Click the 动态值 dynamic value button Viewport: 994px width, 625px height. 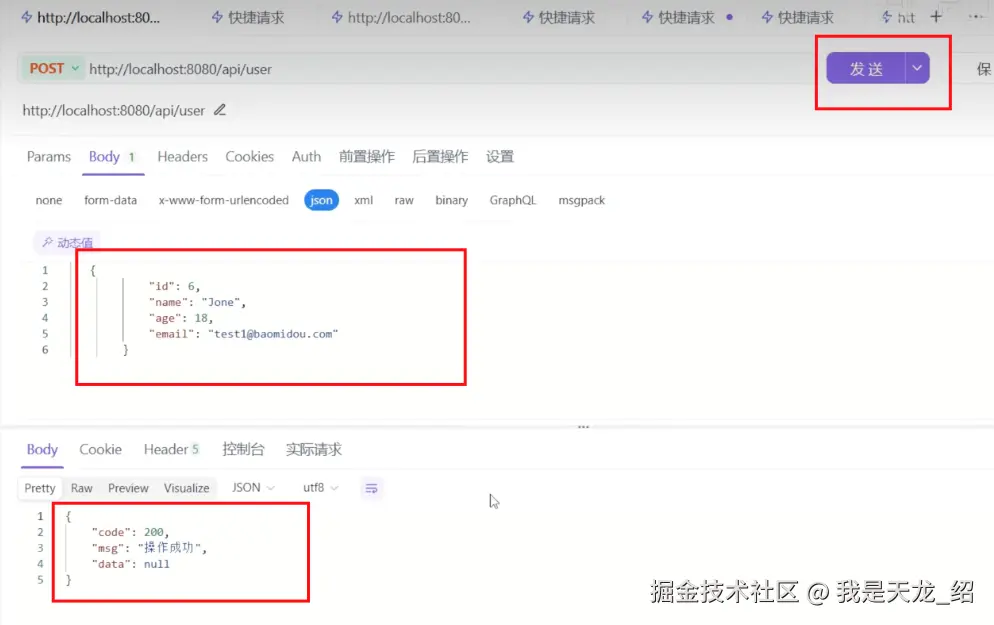67,242
